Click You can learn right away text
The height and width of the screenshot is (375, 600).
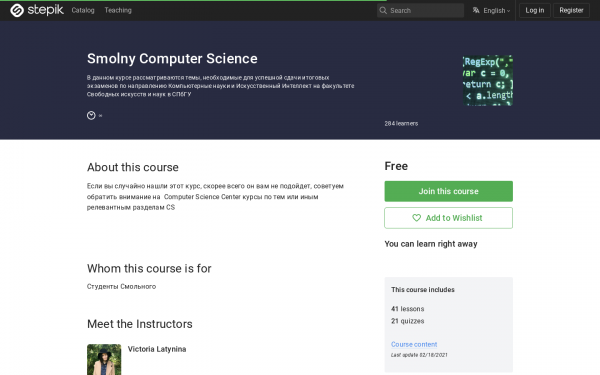pos(431,244)
